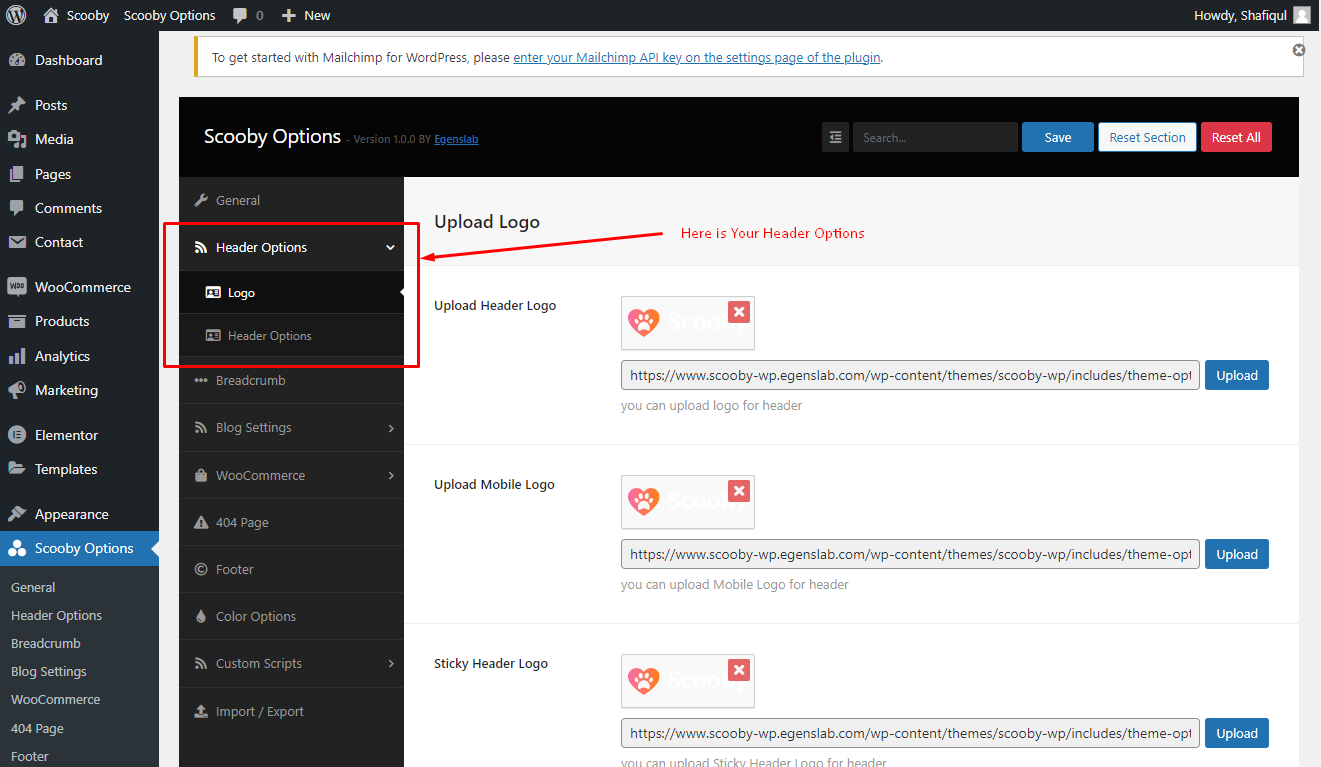Remove the Upload Mobile Logo image
Screen dimensions: 1321x767
(x=739, y=491)
